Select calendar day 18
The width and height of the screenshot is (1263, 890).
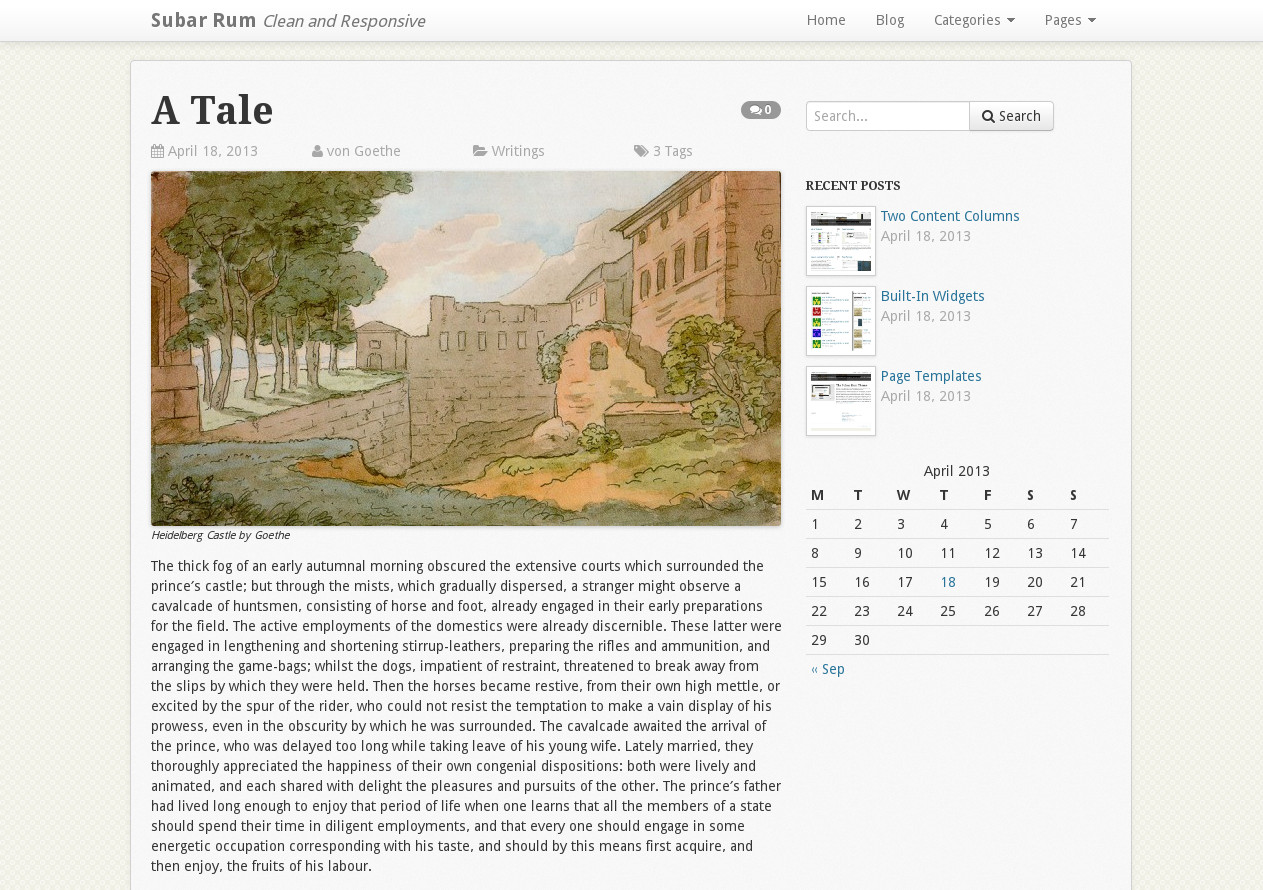pyautogui.click(x=948, y=582)
